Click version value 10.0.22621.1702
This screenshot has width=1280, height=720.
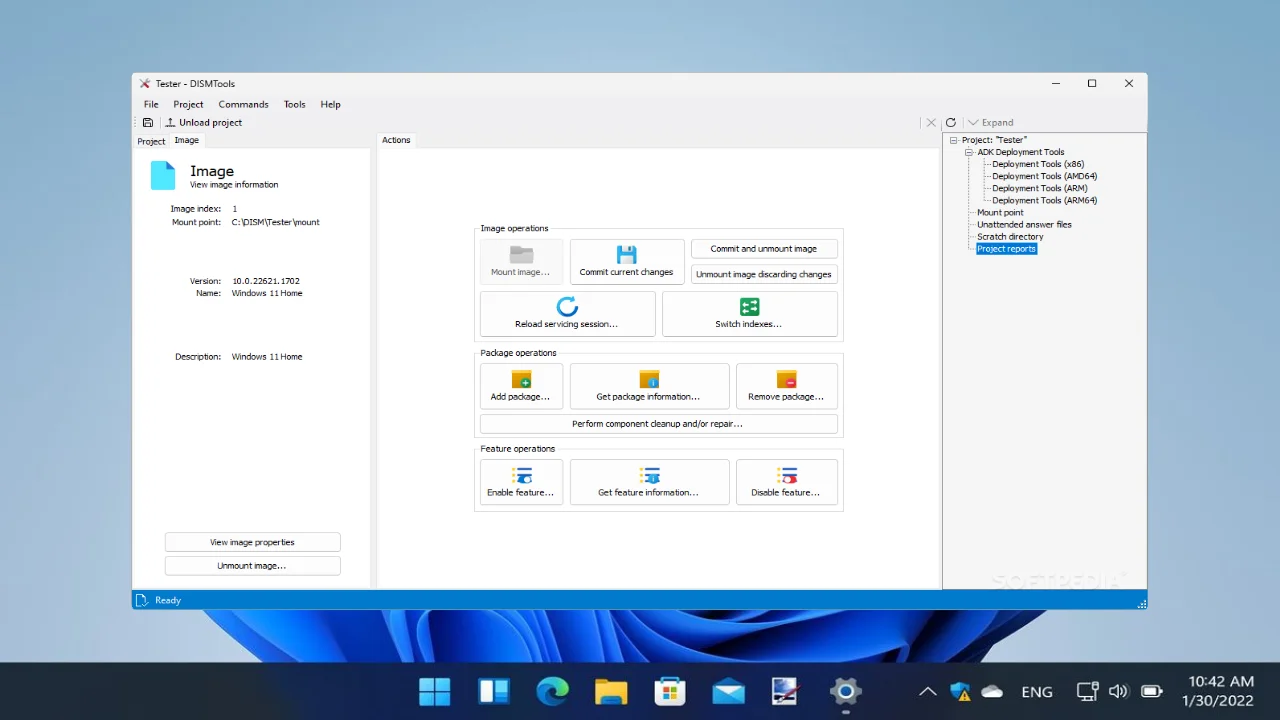click(x=266, y=281)
